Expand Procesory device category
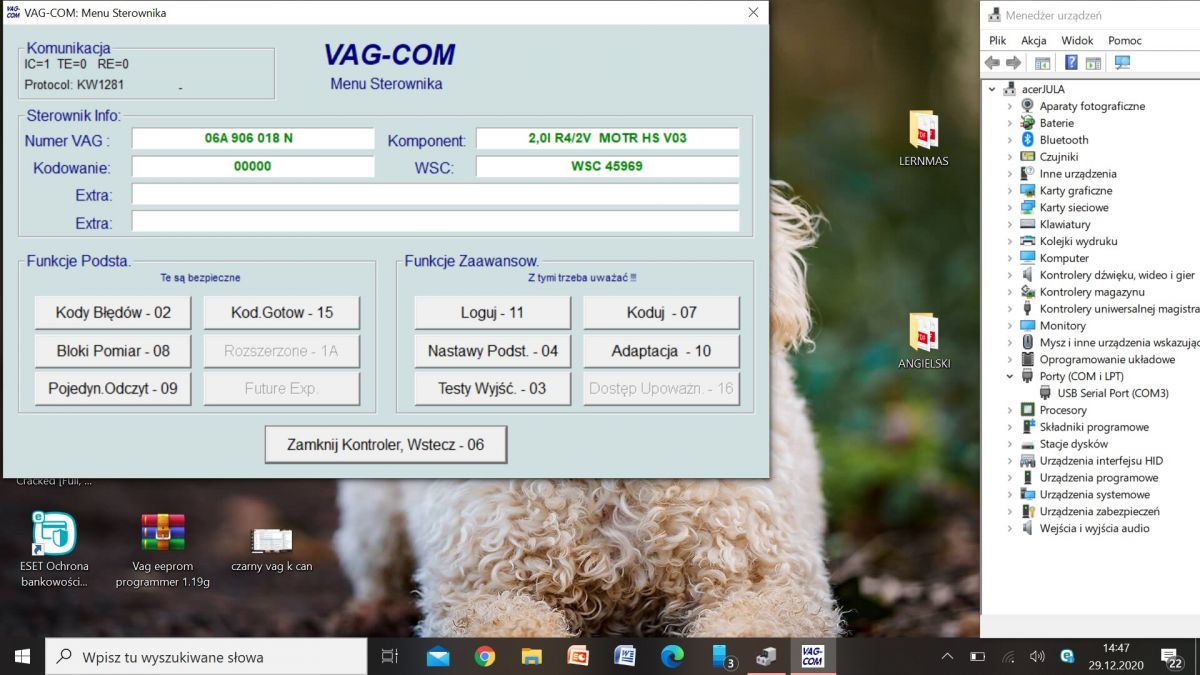The height and width of the screenshot is (675, 1200). 1009,410
